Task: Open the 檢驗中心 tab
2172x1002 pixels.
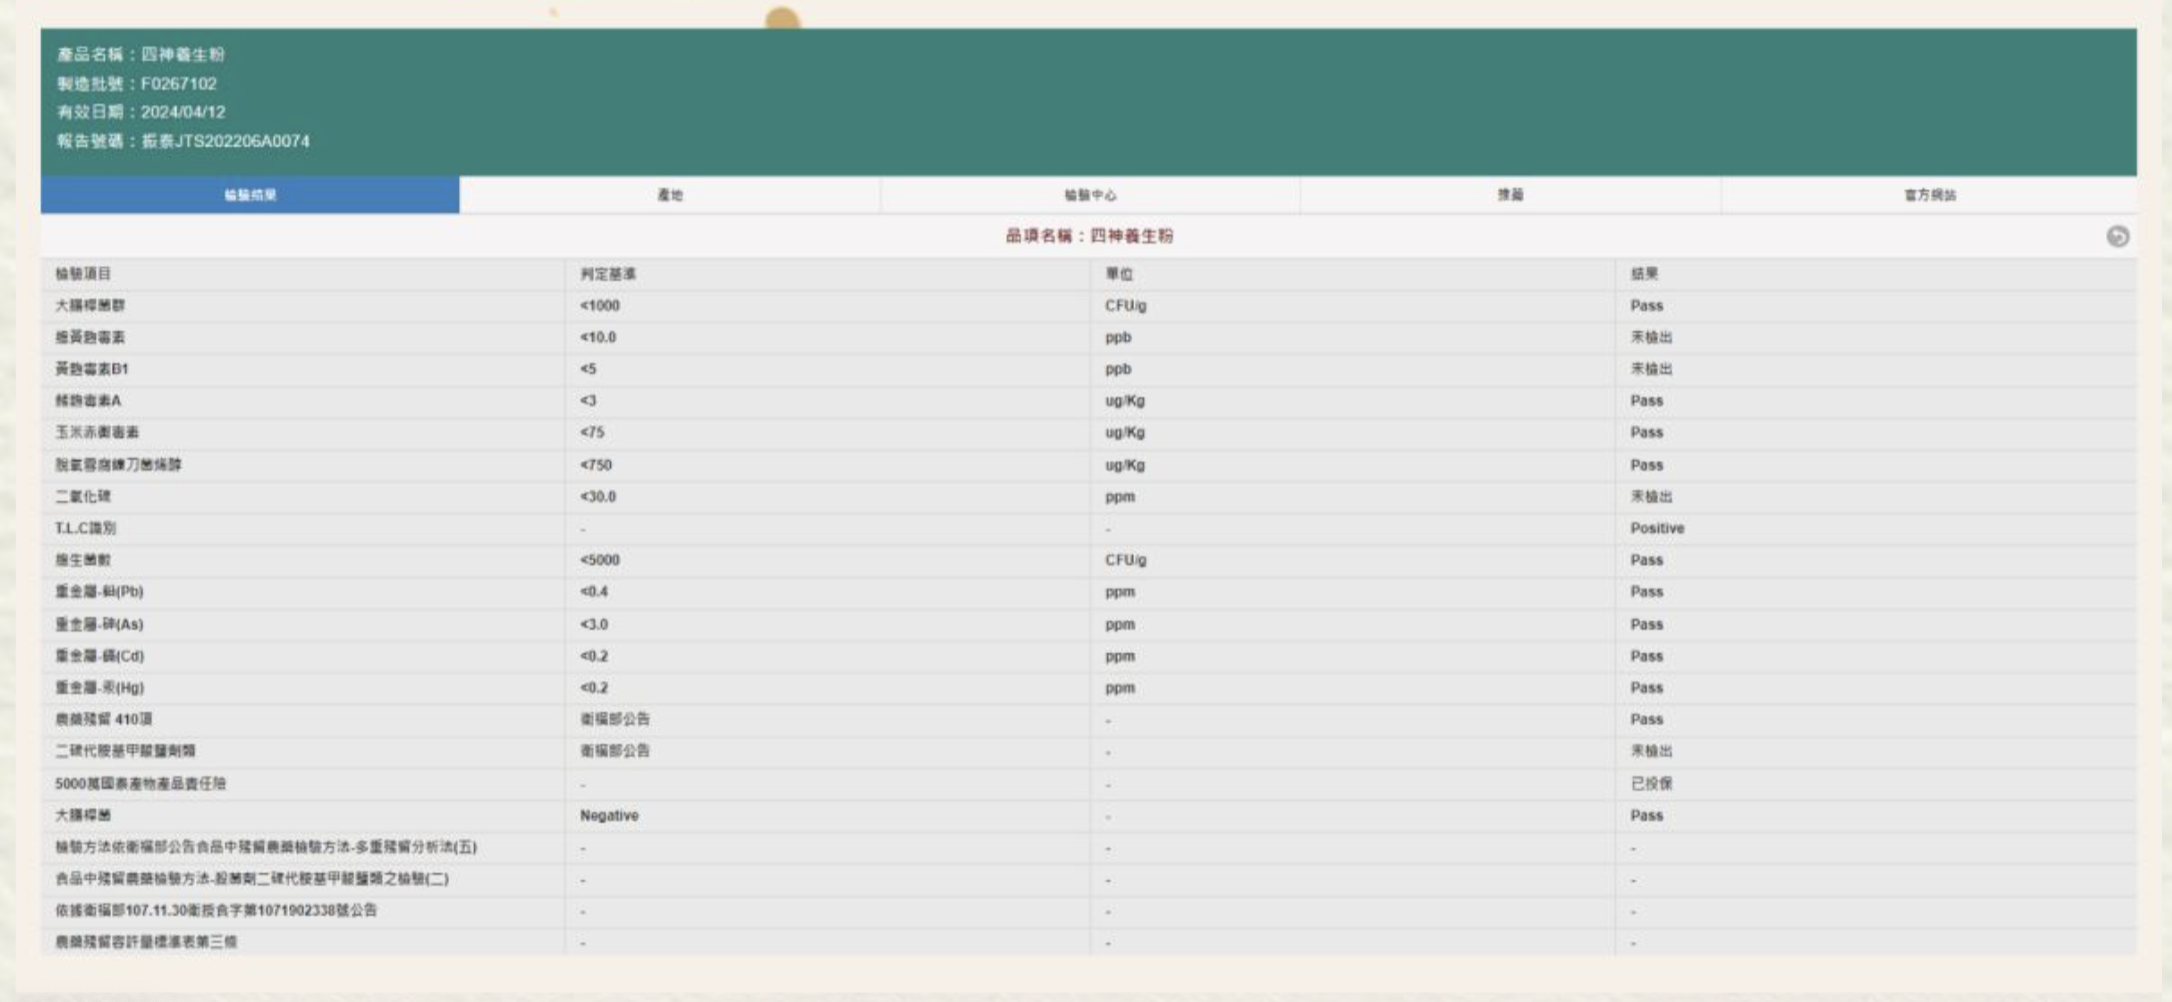Action: click(1090, 195)
